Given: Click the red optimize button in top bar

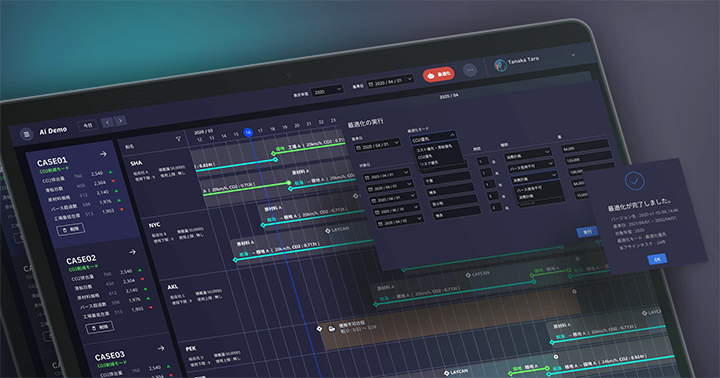Looking at the screenshot, I should click(439, 74).
